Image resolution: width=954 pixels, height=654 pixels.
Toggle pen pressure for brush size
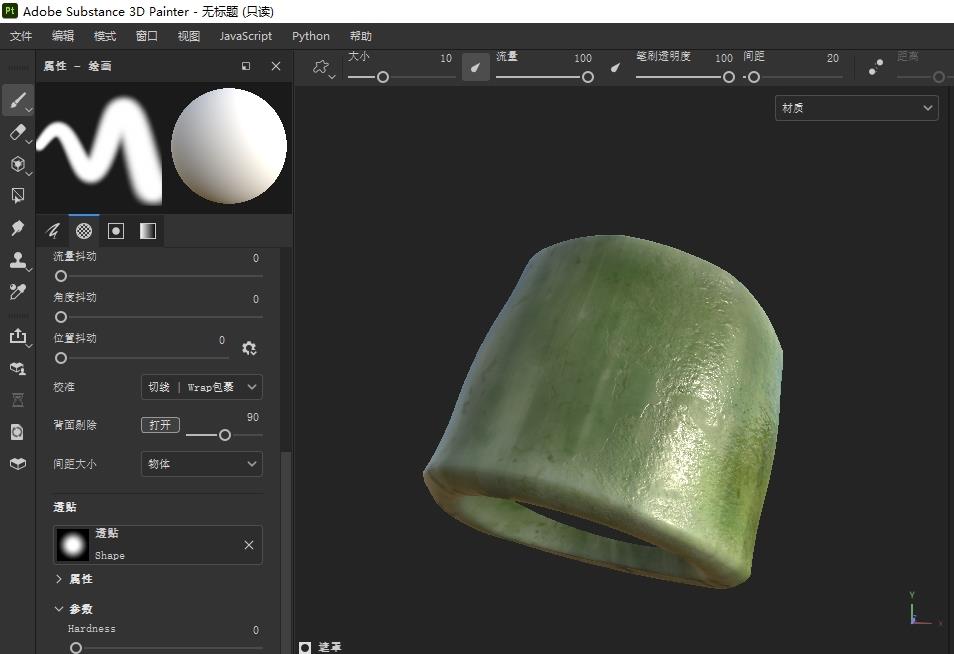pyautogui.click(x=475, y=67)
